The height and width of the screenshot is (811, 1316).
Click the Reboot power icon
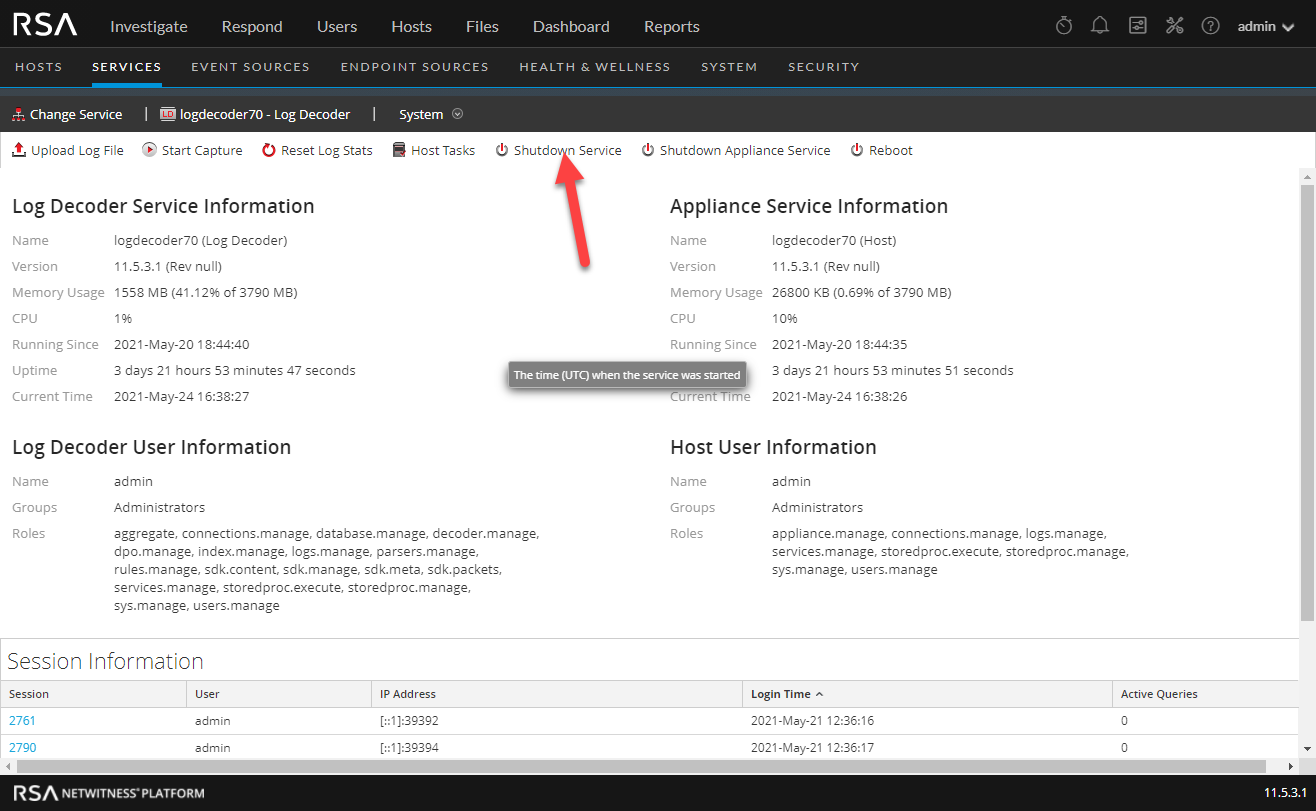(857, 150)
